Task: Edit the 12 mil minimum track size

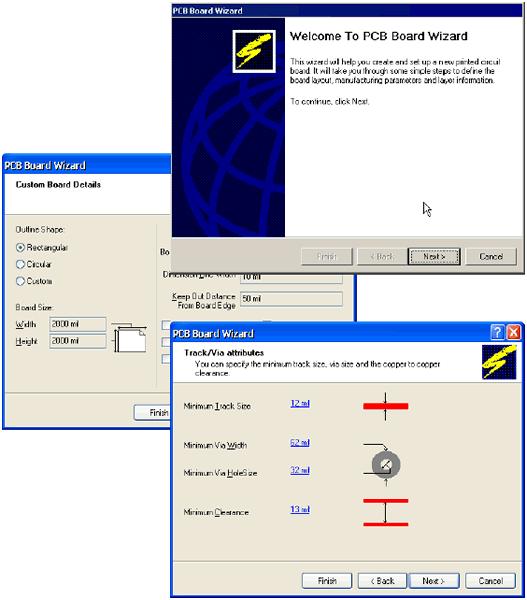Action: [300, 403]
